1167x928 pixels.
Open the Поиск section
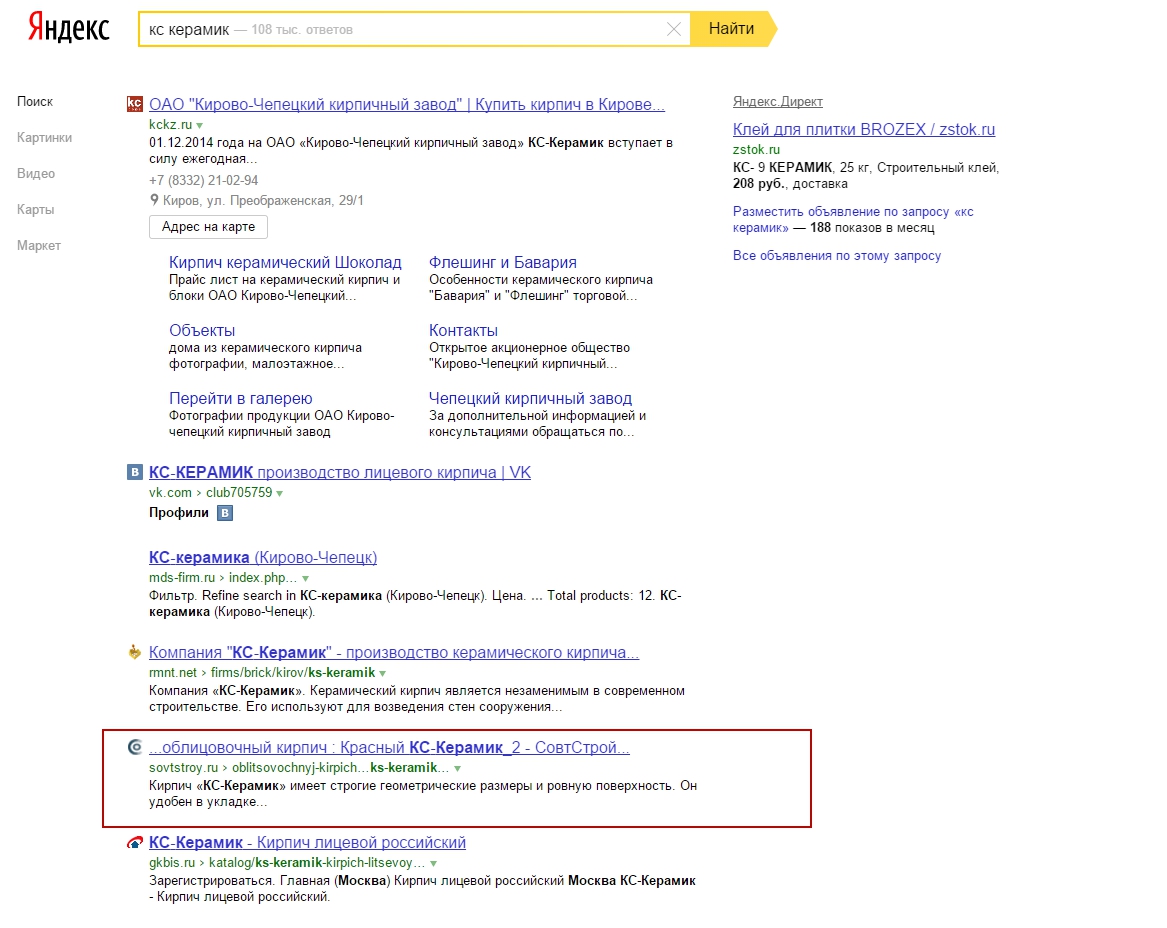tap(35, 101)
